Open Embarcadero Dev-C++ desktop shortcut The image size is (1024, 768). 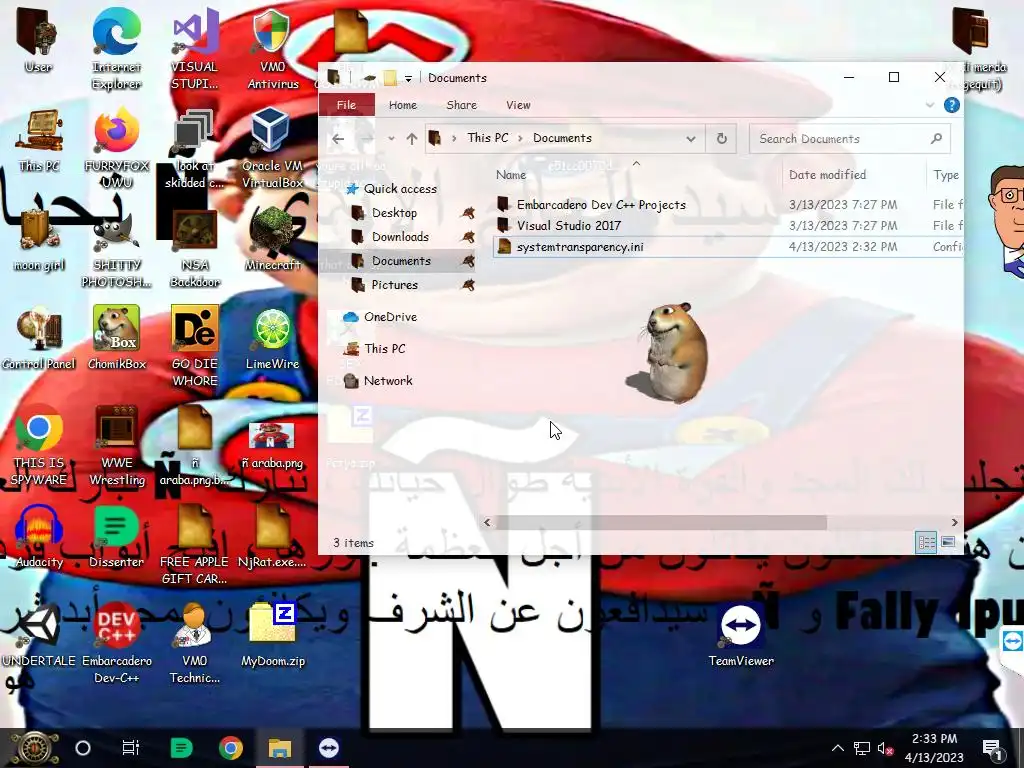point(117,644)
